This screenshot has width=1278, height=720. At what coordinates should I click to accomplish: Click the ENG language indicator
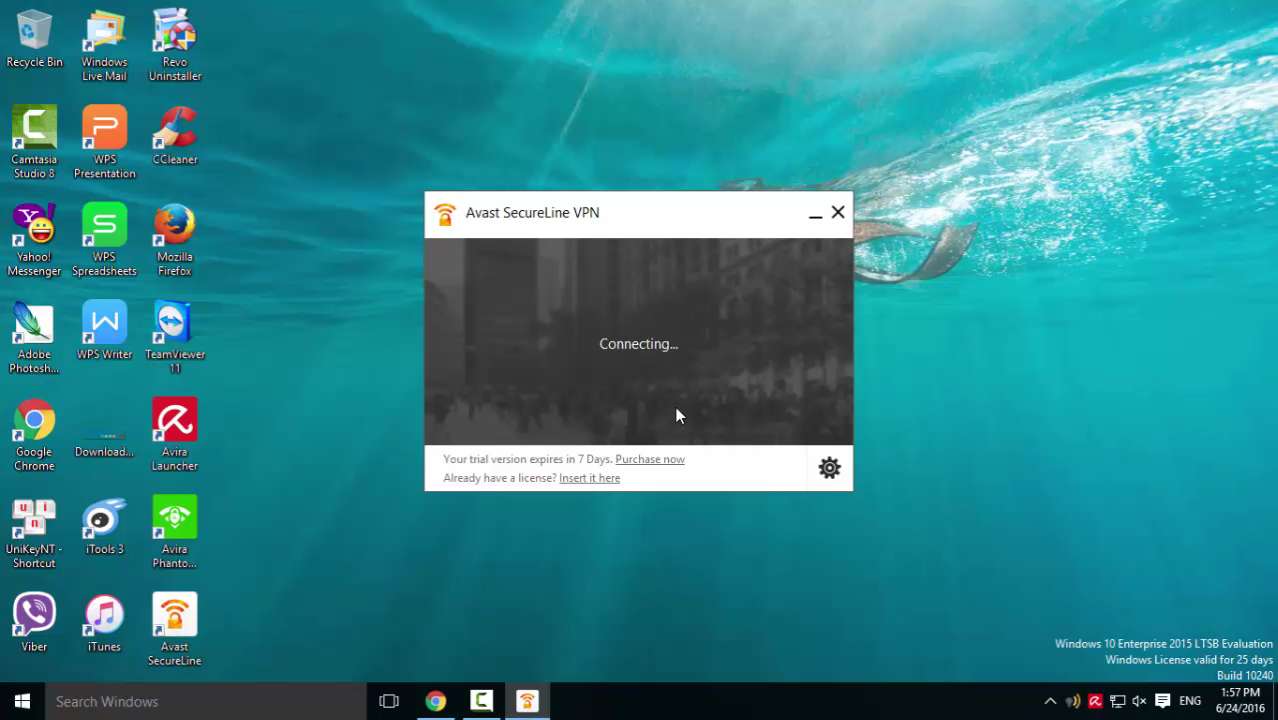(1190, 701)
